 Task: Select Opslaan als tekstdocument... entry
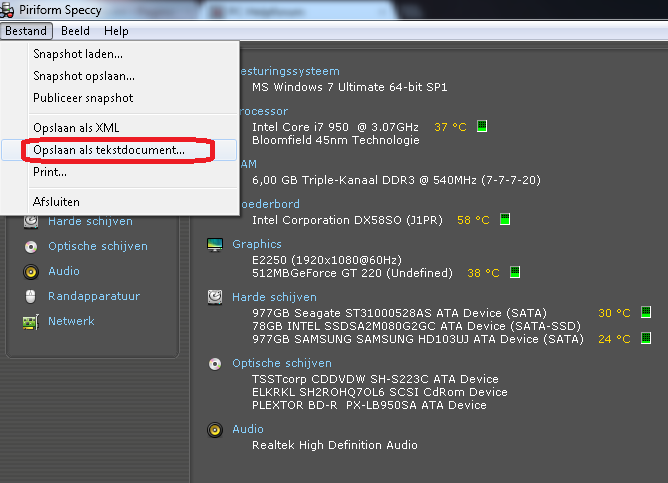[119, 150]
